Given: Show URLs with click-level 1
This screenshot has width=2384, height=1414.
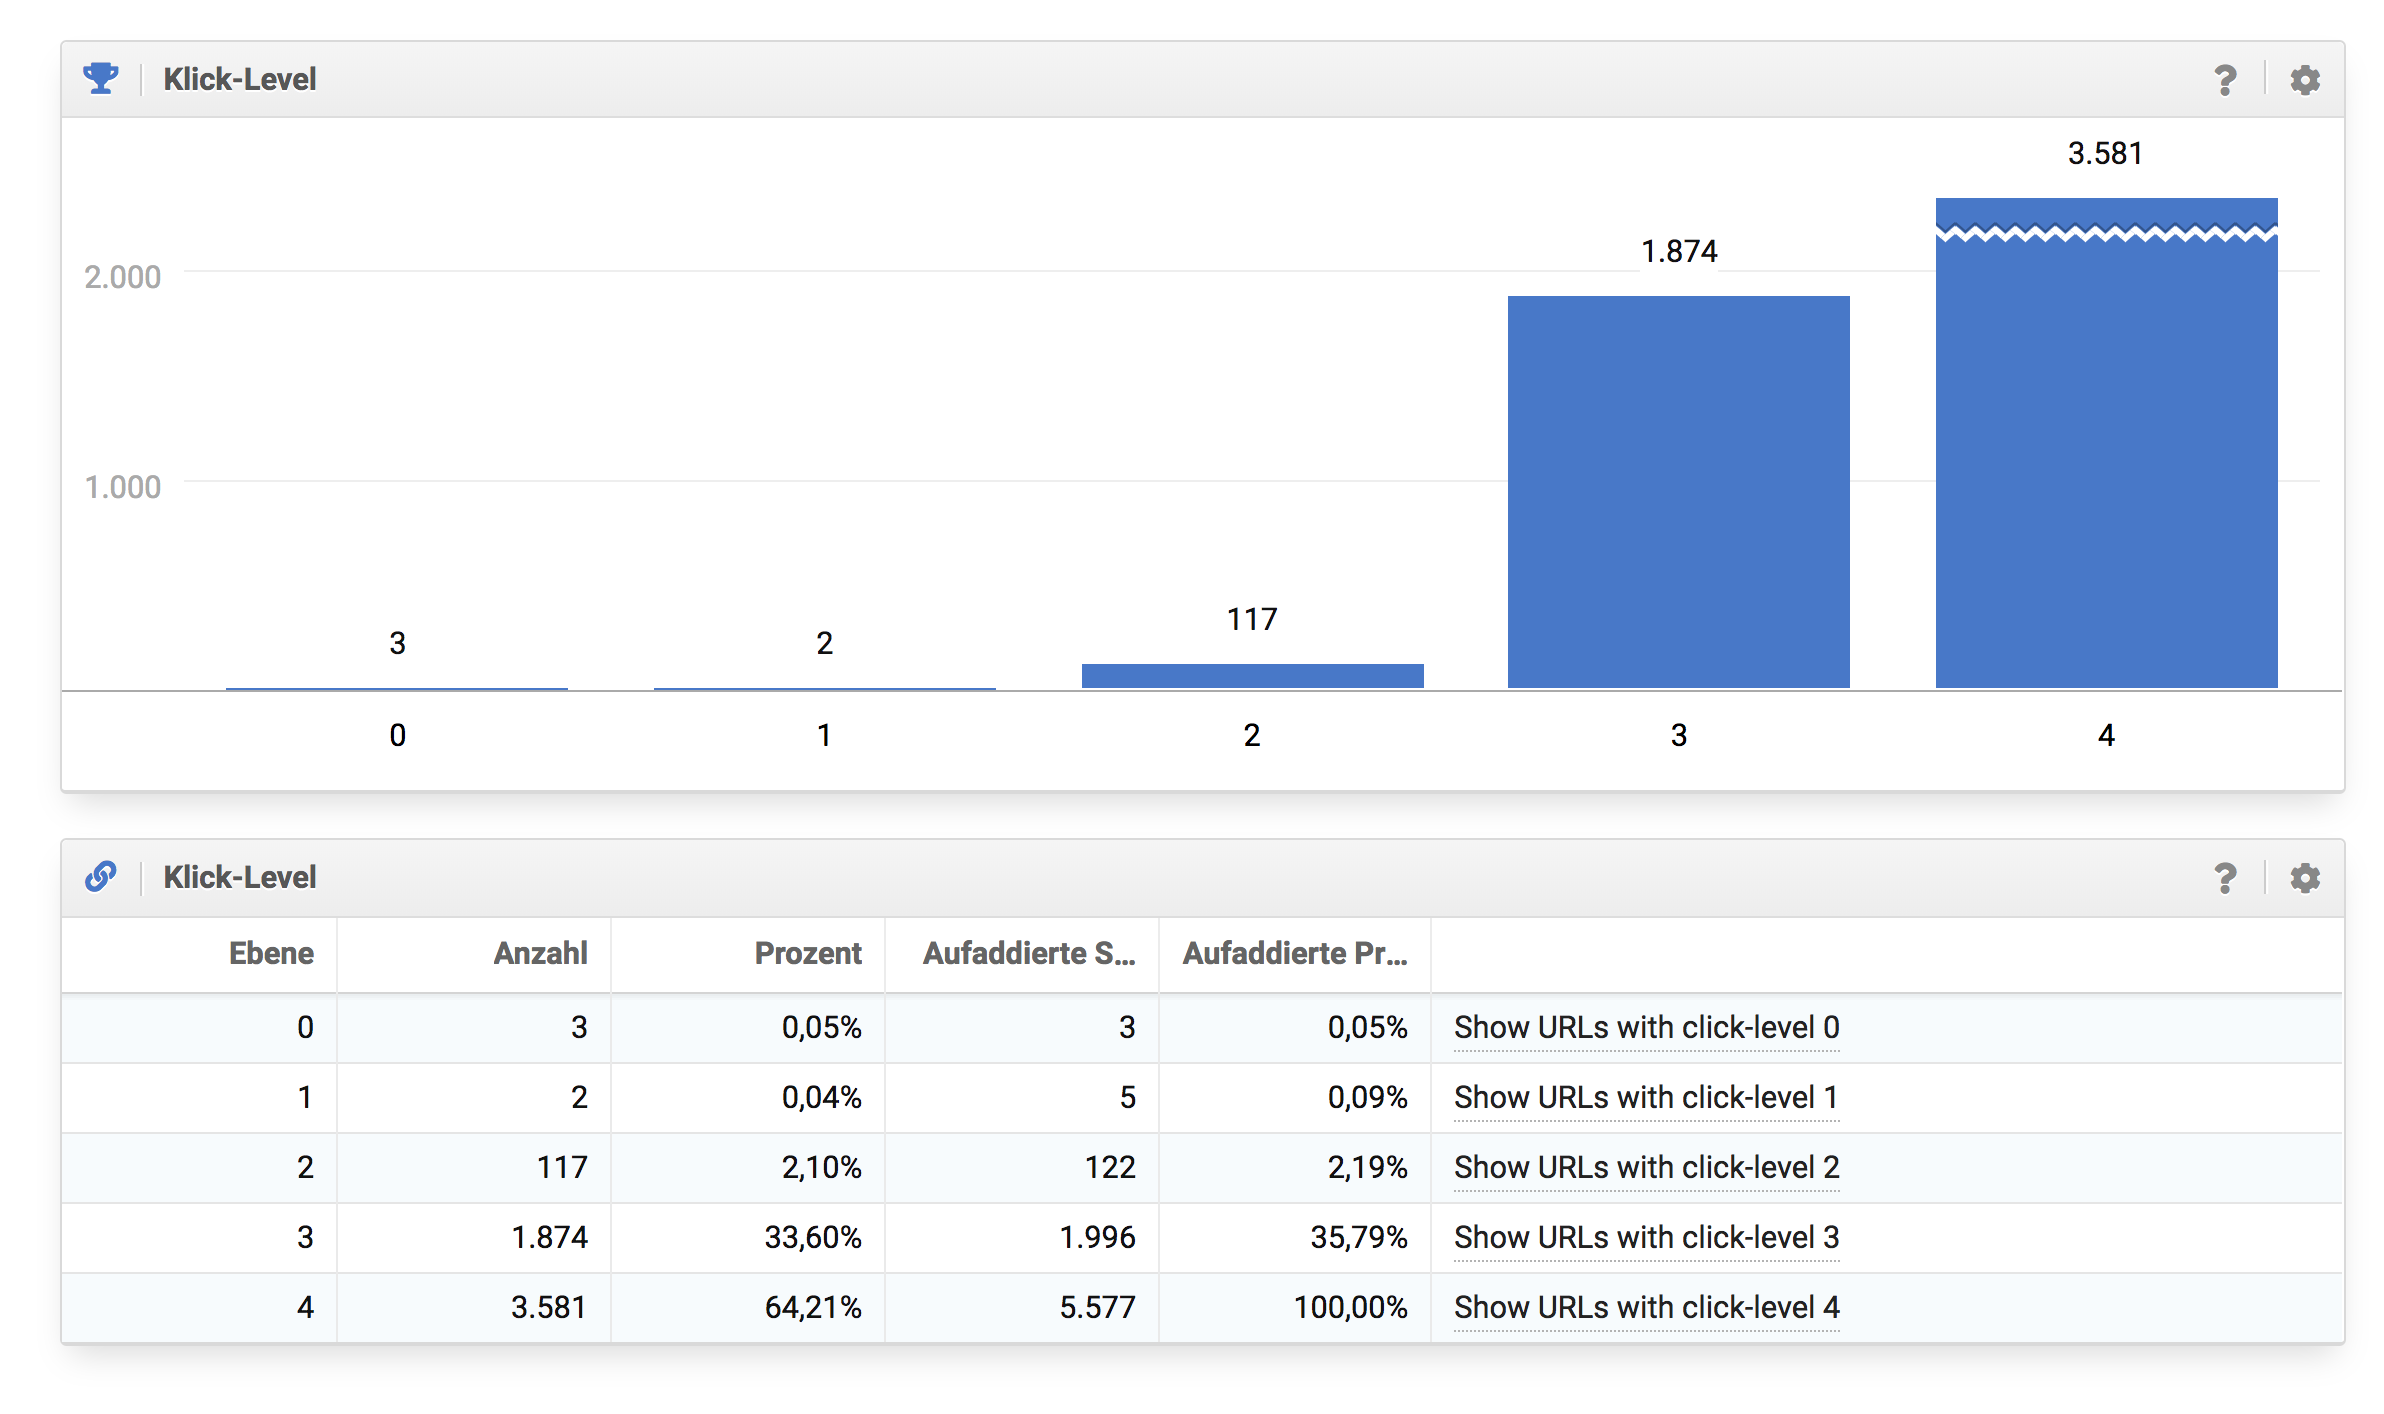Looking at the screenshot, I should click(1646, 1098).
